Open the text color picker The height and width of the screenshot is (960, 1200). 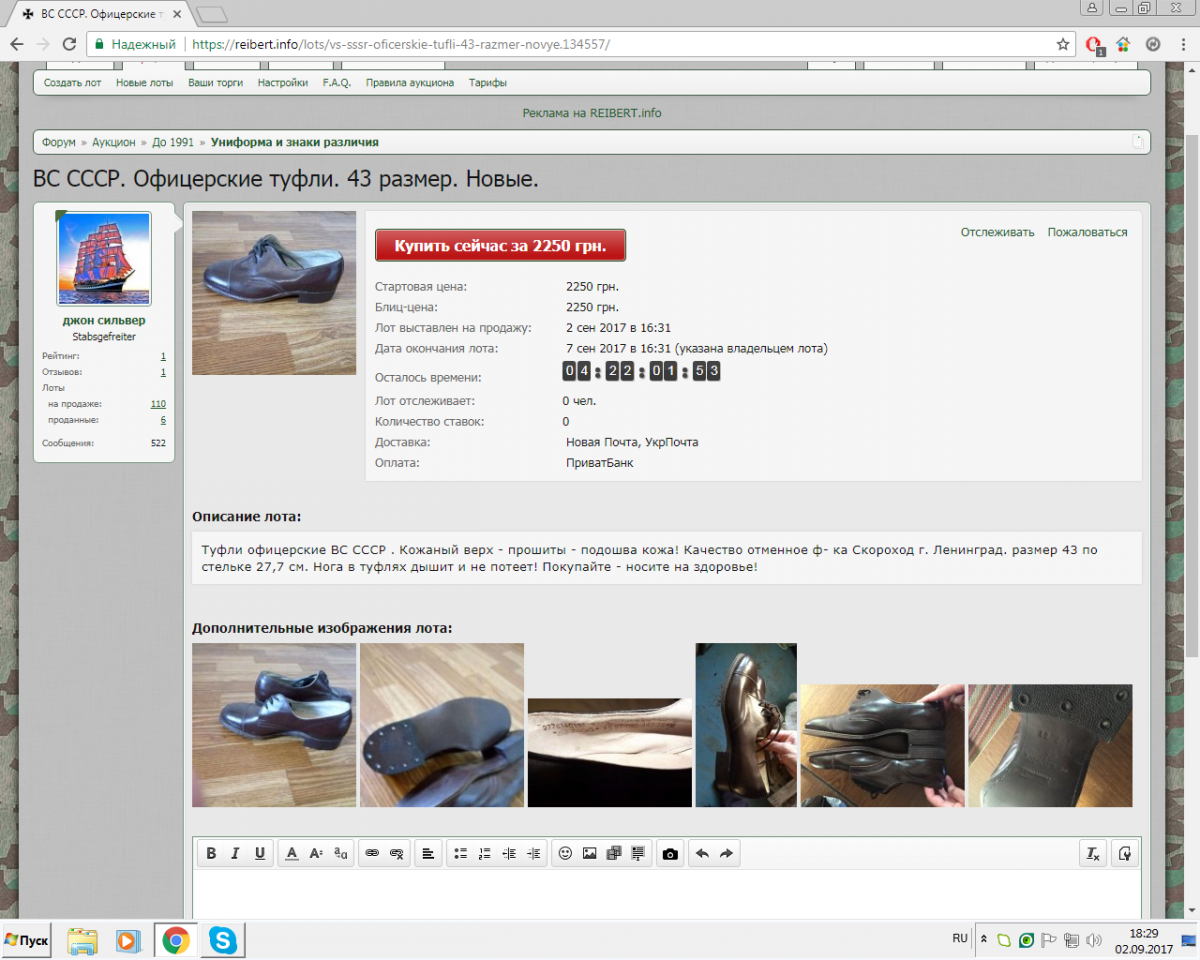coord(292,853)
